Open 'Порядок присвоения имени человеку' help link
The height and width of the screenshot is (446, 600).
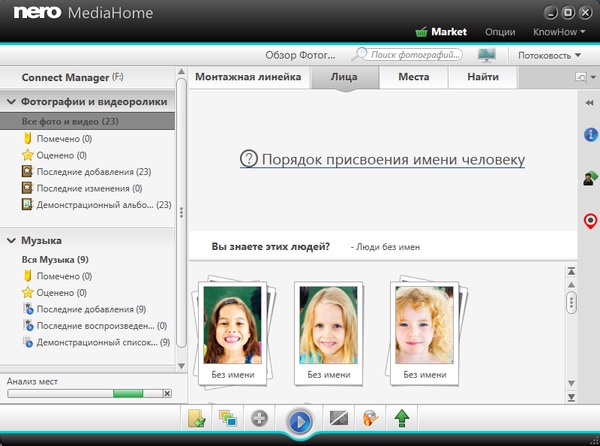(383, 159)
